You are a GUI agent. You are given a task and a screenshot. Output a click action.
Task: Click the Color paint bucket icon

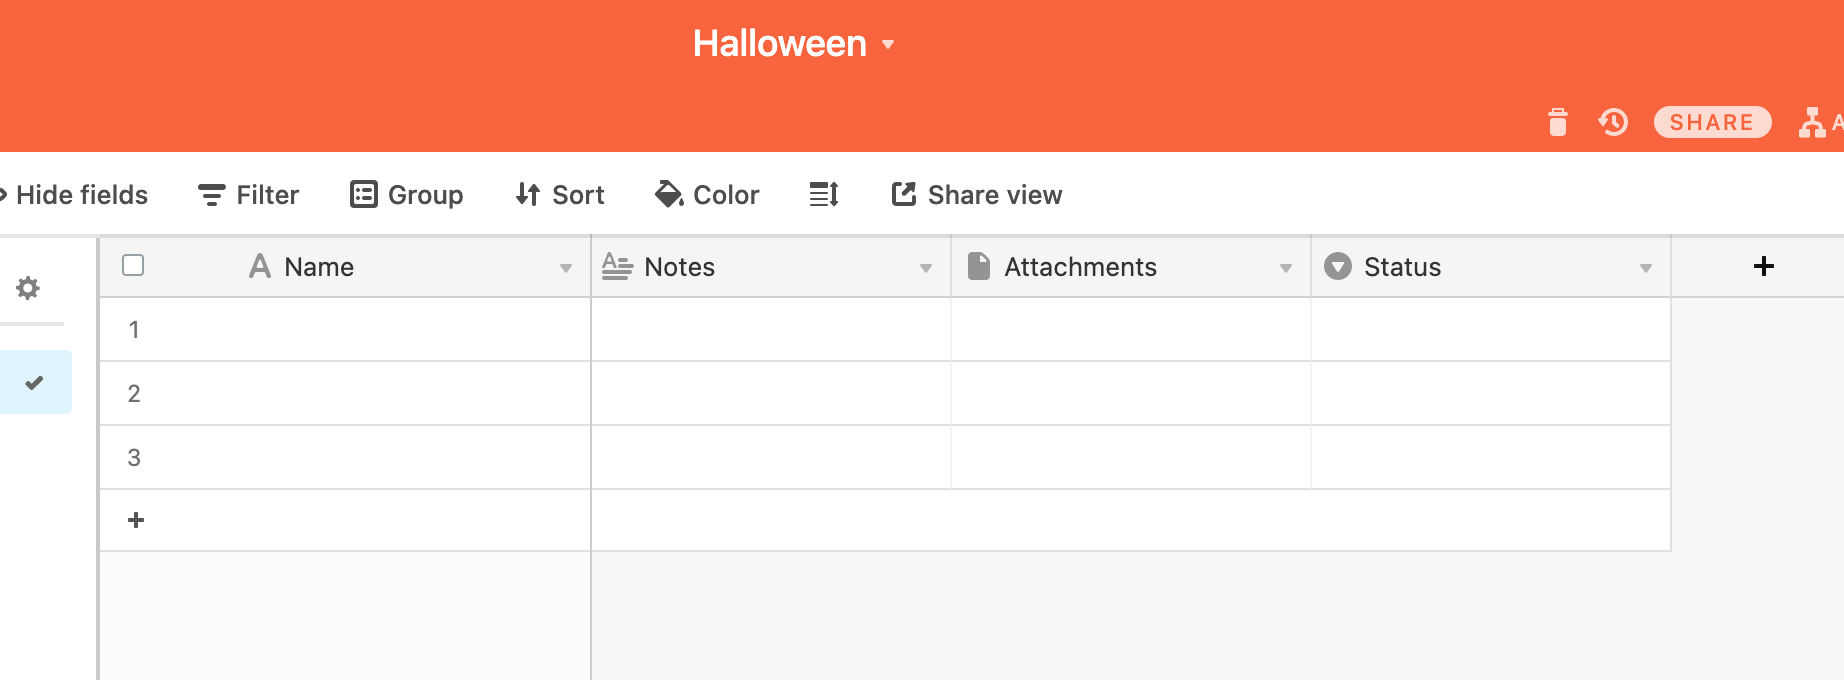(669, 194)
